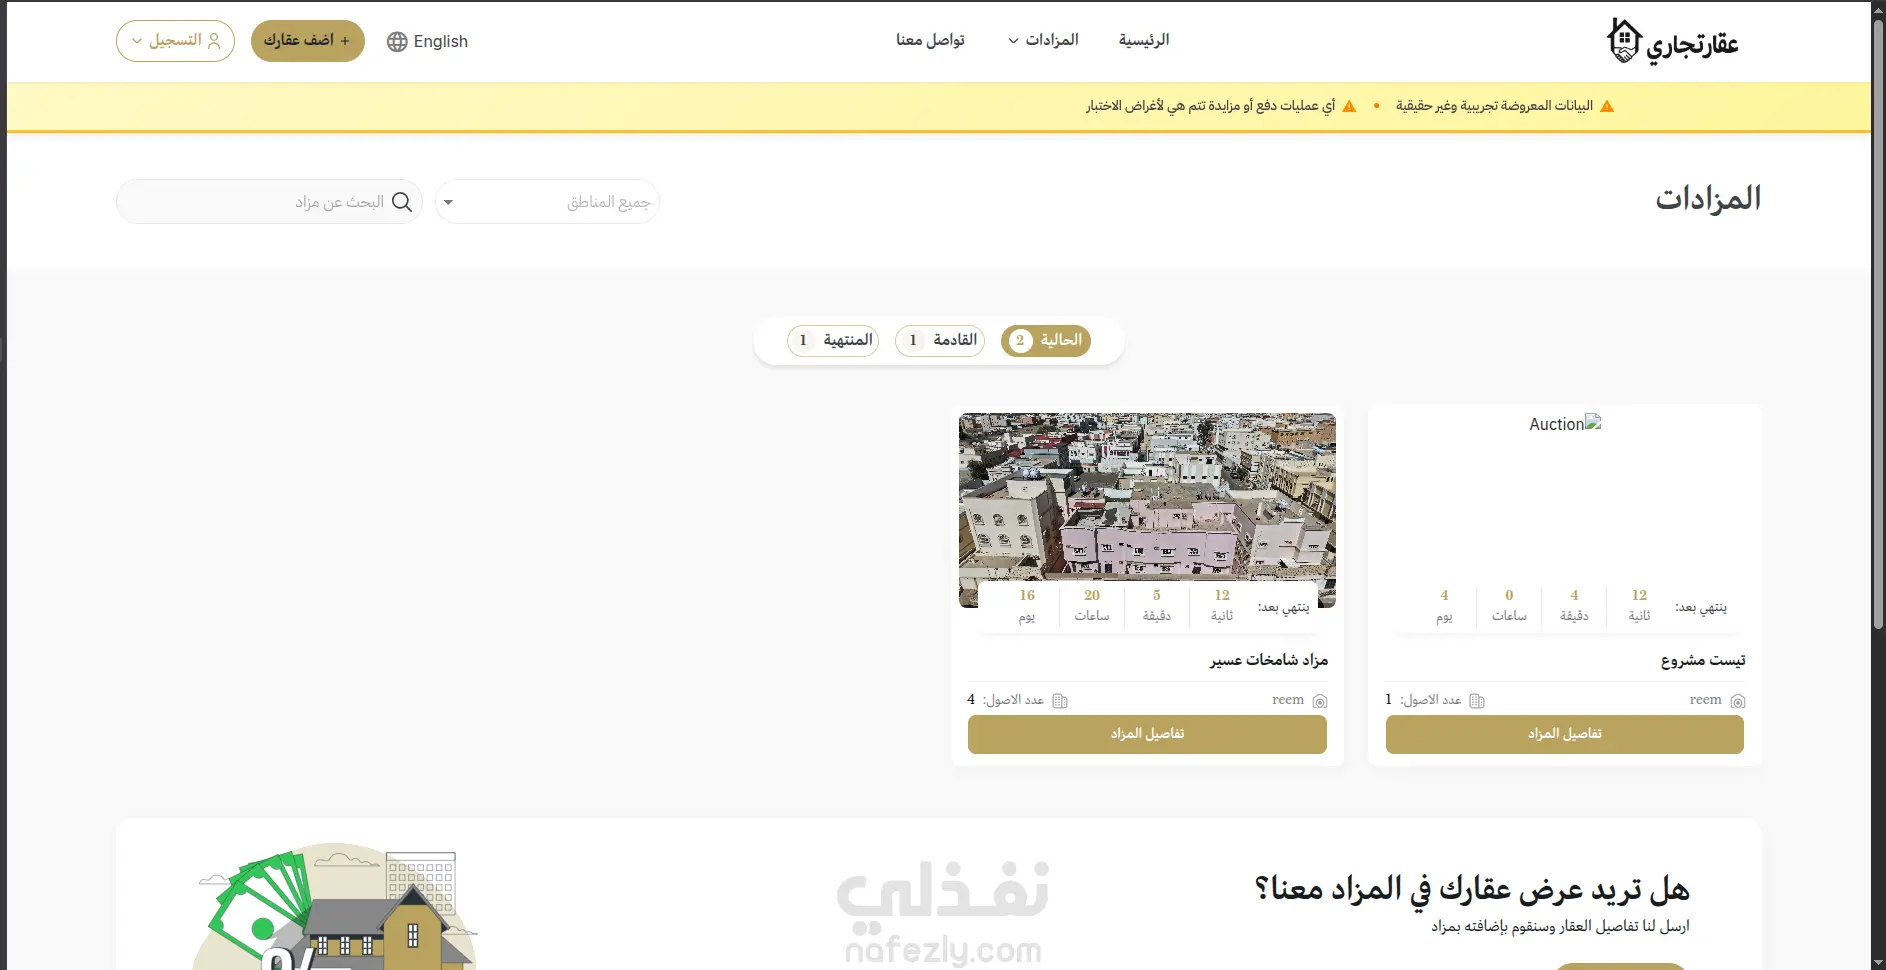Switch to the القادمة auctions tab

940,340
